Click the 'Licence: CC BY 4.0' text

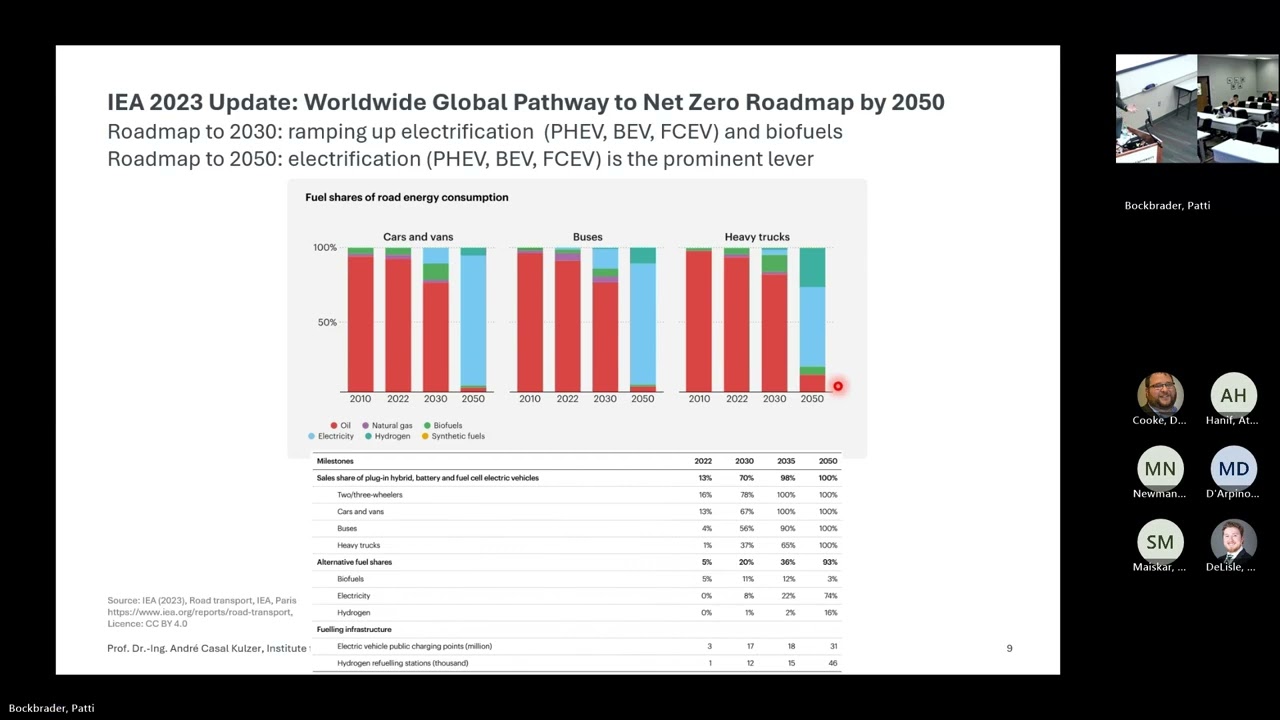tap(147, 624)
